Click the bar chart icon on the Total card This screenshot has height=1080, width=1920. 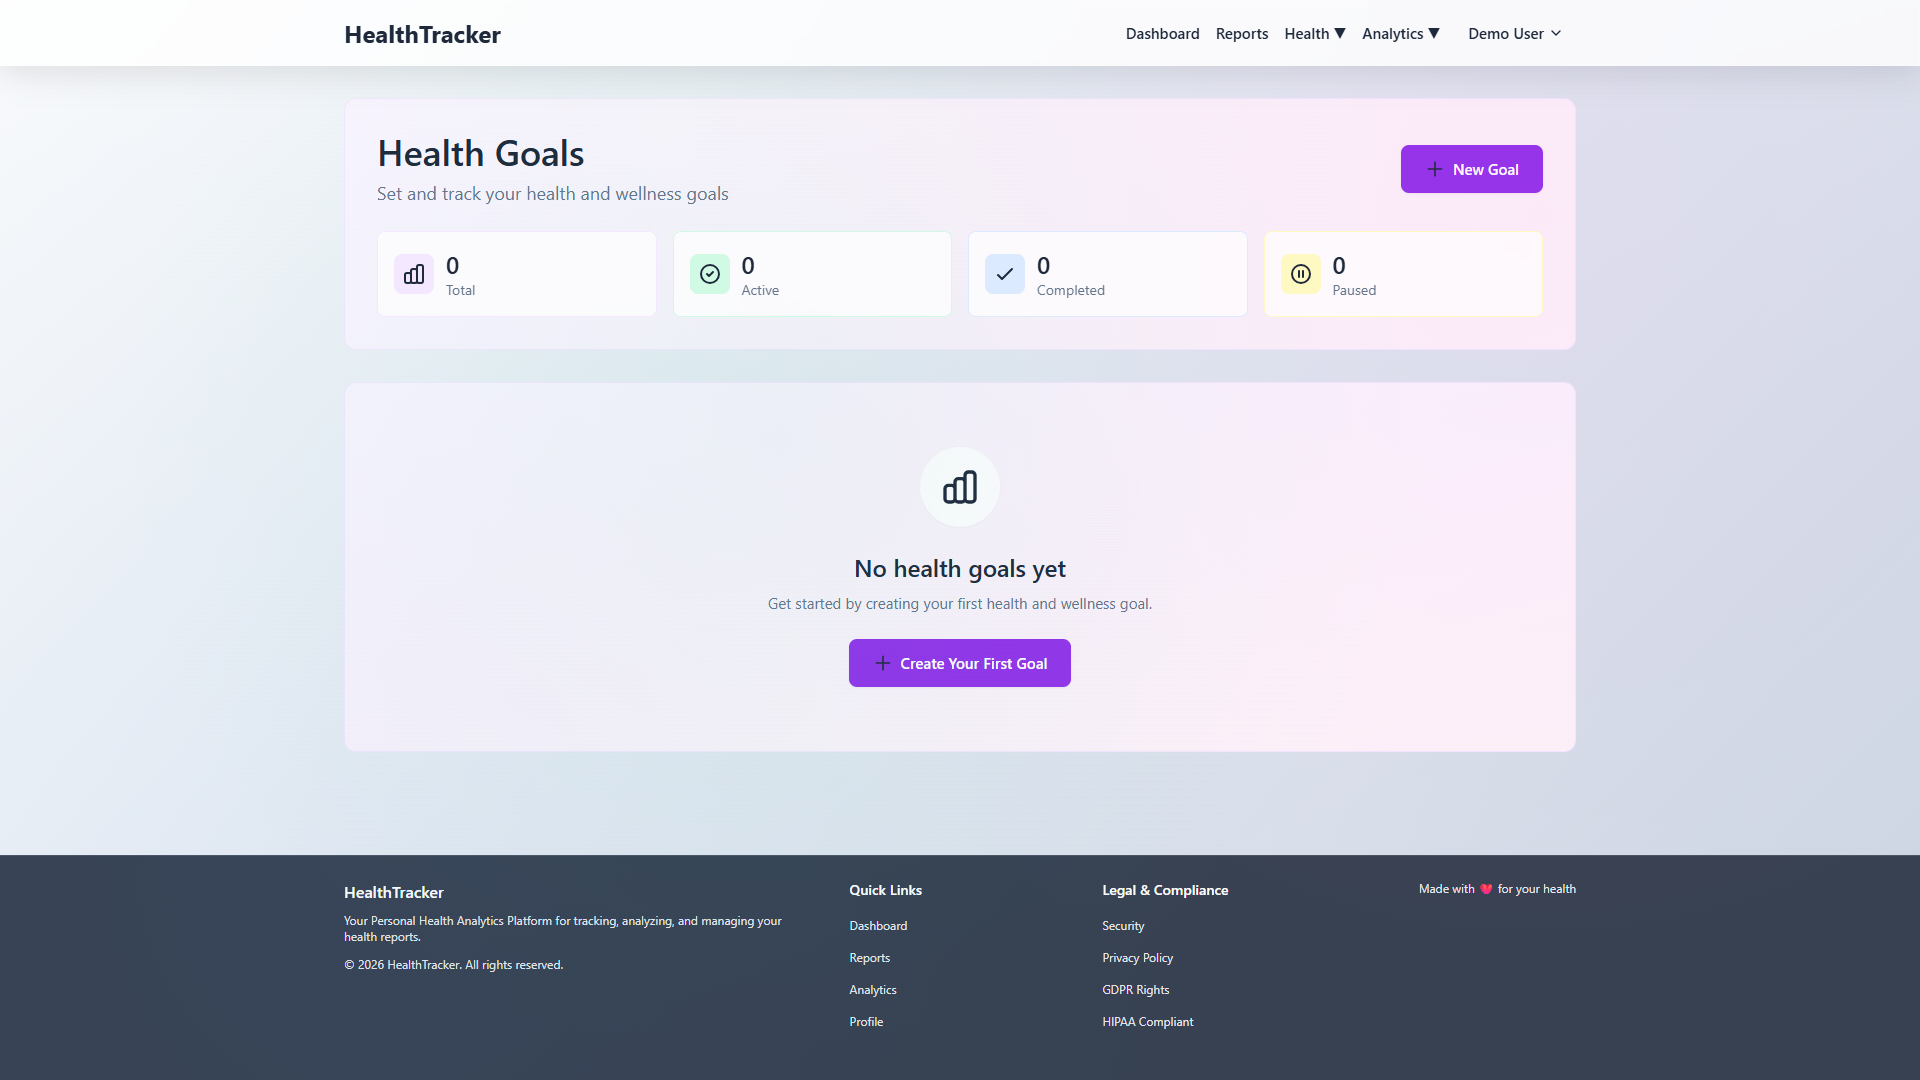pos(413,274)
